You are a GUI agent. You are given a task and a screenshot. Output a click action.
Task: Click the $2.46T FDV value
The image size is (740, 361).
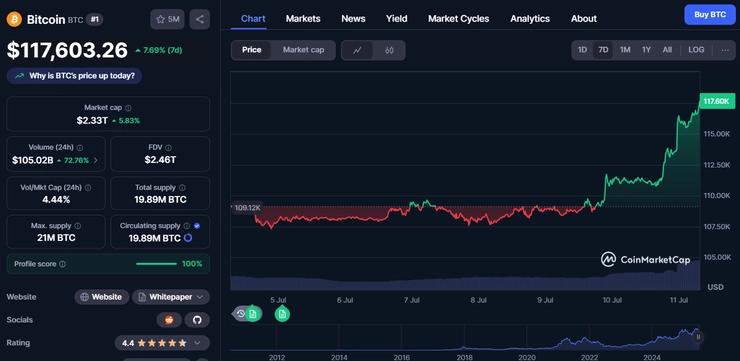pos(160,160)
